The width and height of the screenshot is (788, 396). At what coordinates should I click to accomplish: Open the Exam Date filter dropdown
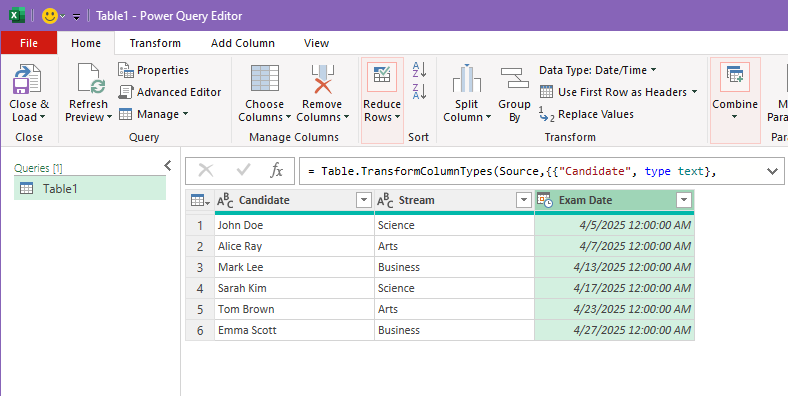coord(684,201)
